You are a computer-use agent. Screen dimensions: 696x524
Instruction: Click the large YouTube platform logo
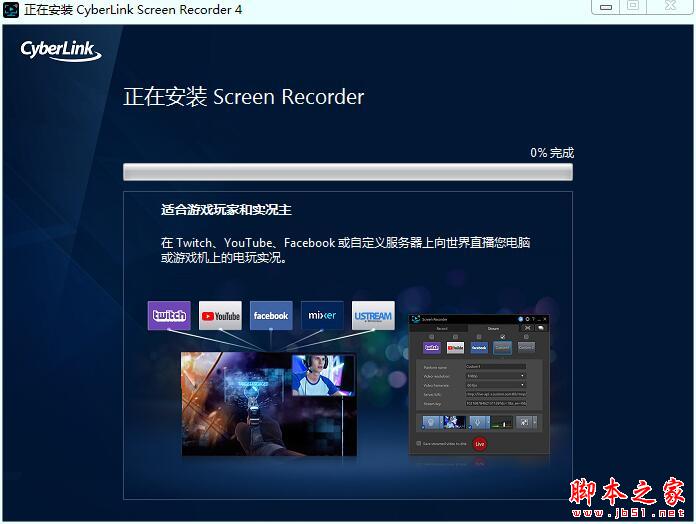[221, 315]
